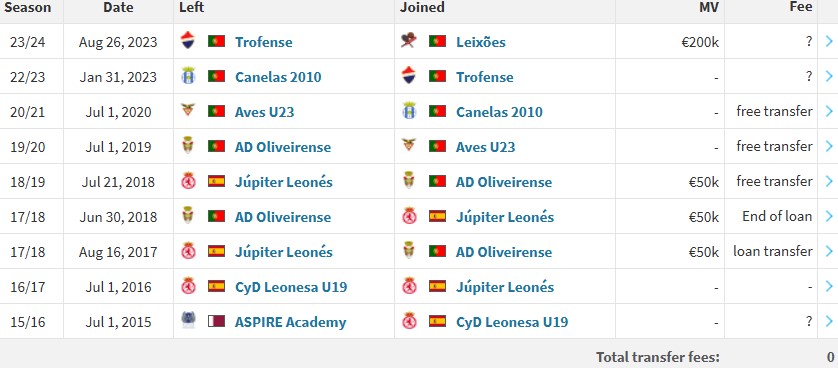Click Leixões club crest icon

pyautogui.click(x=409, y=41)
